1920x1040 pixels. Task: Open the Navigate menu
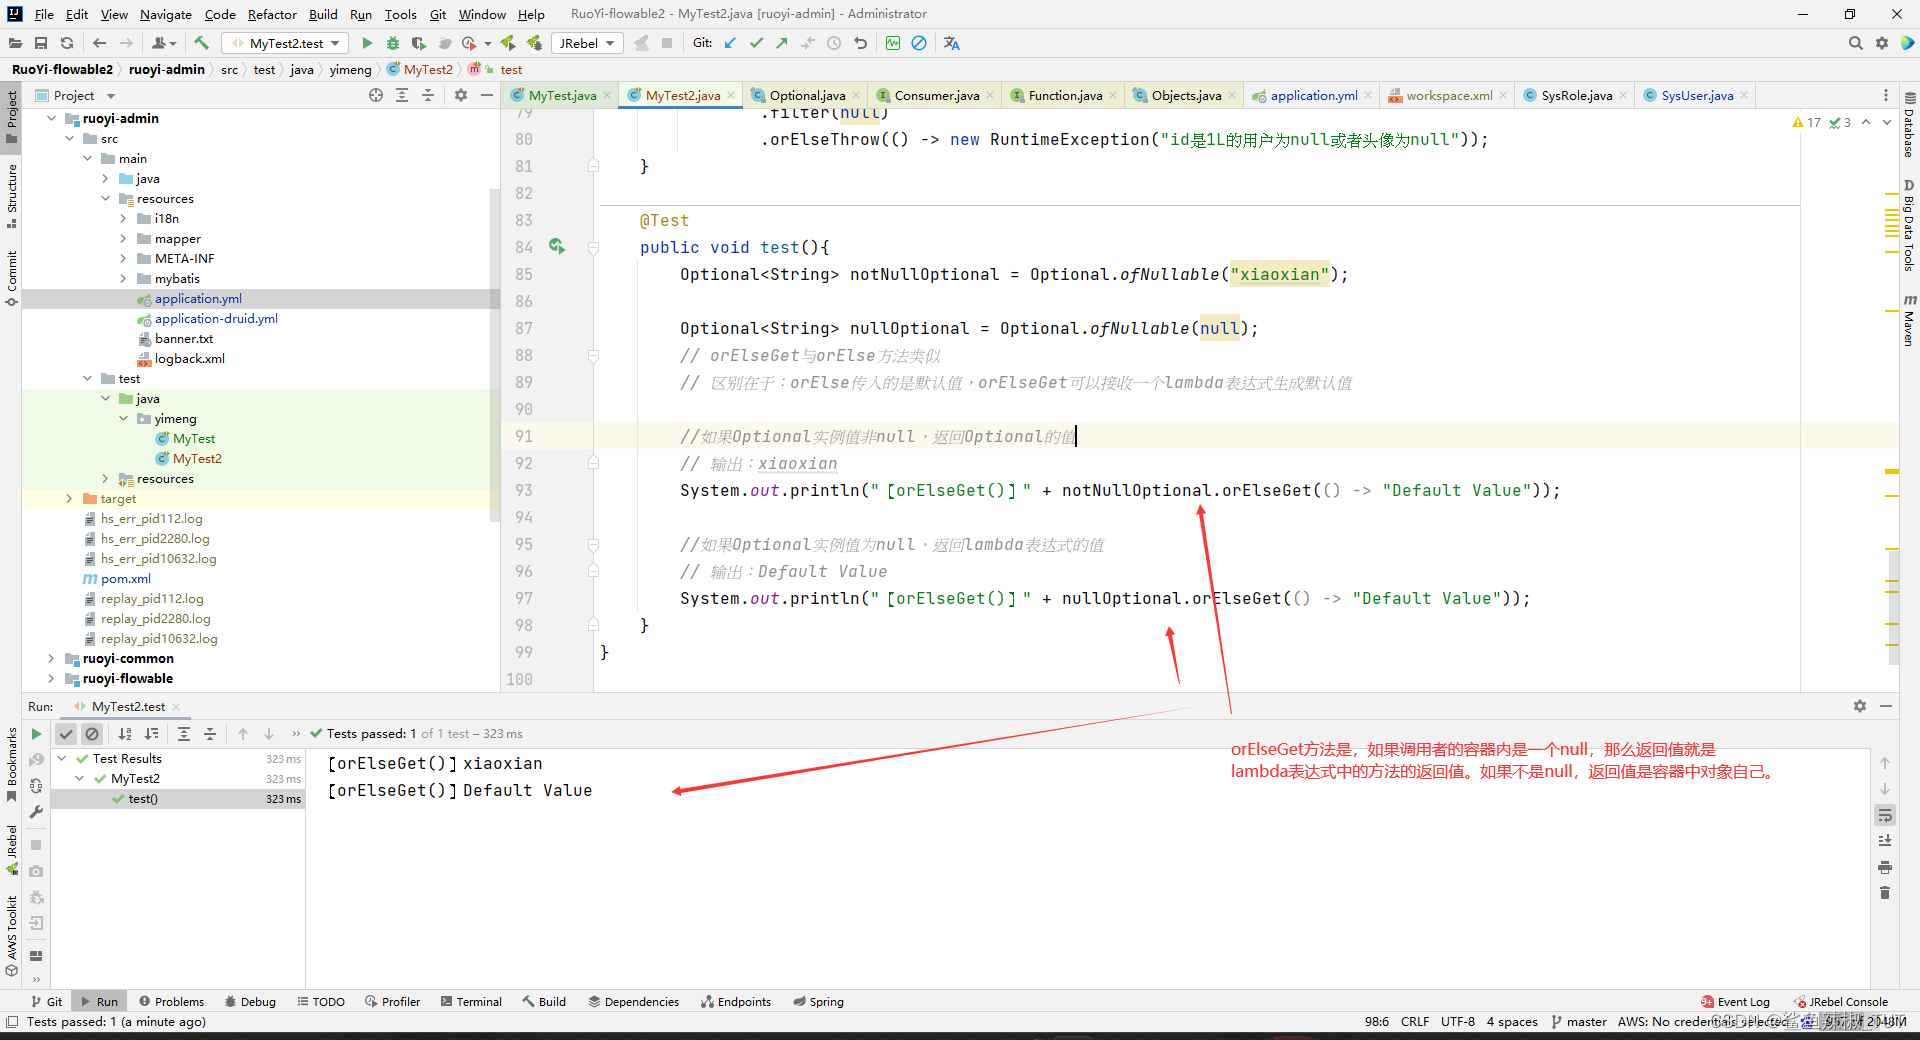tap(165, 14)
